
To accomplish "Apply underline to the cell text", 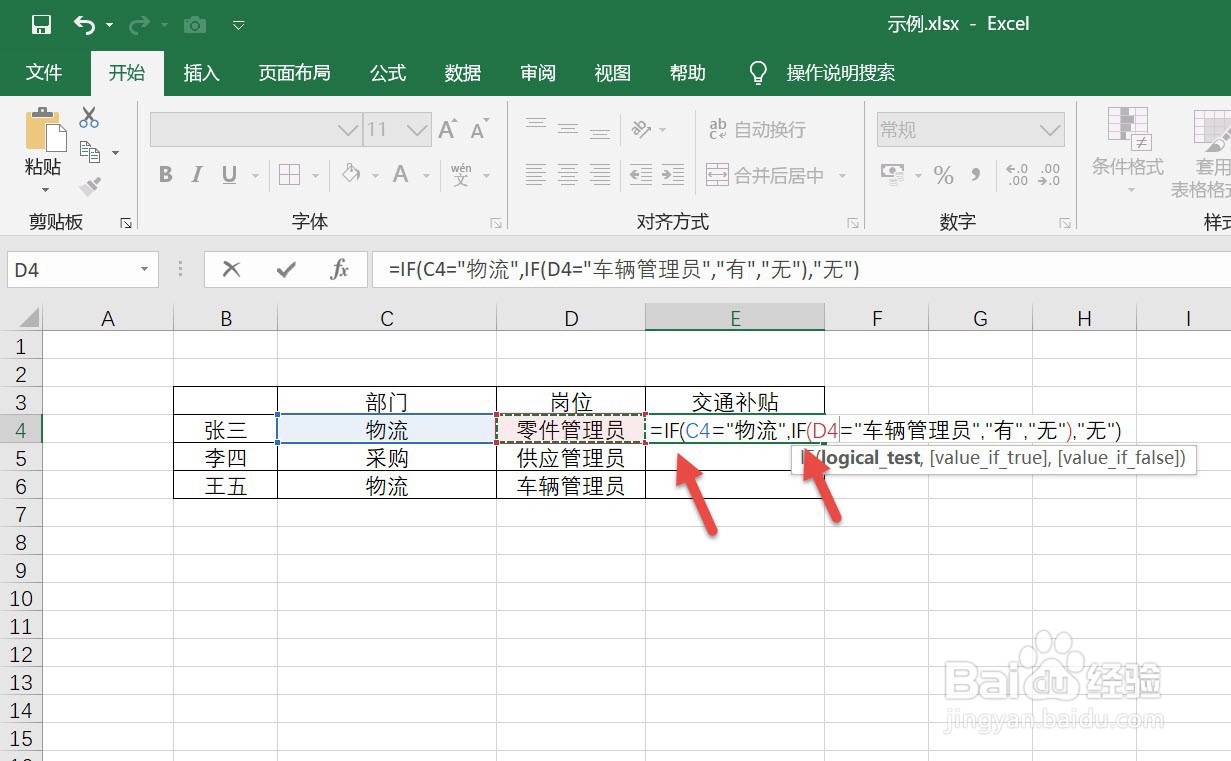I will tap(228, 173).
